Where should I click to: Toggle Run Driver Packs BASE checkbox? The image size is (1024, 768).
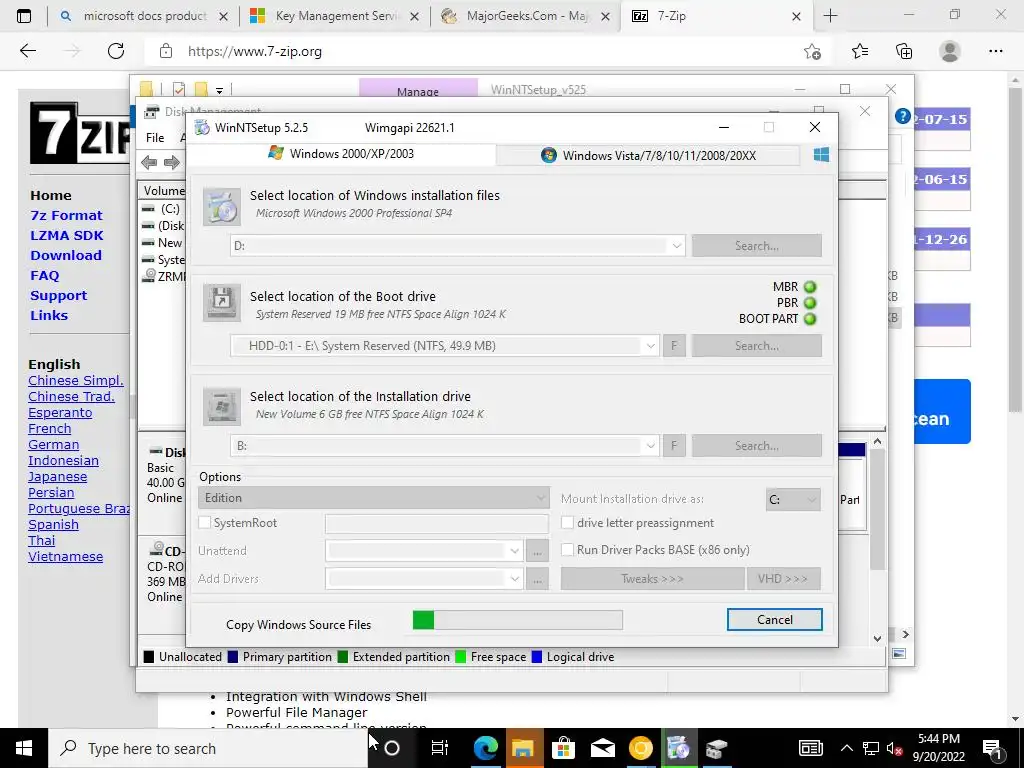coord(568,550)
